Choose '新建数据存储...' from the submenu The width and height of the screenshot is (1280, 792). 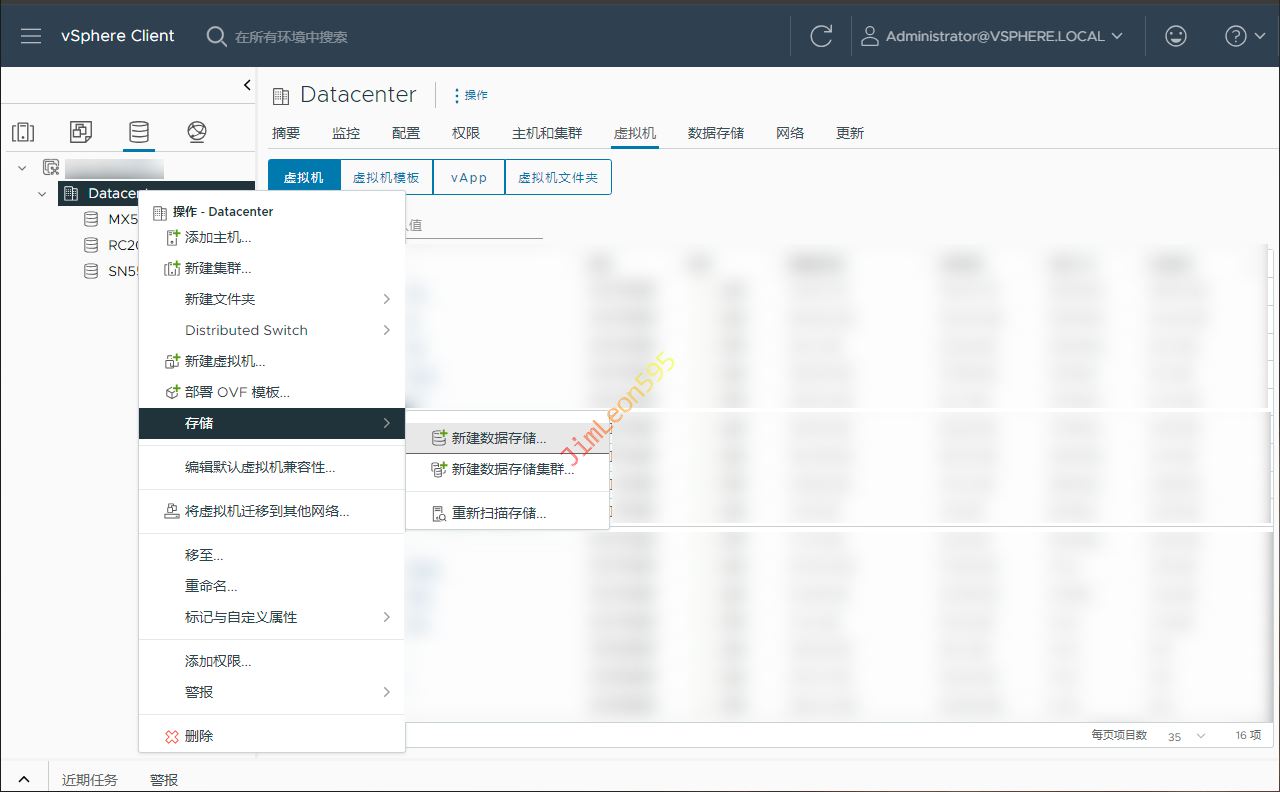(498, 438)
